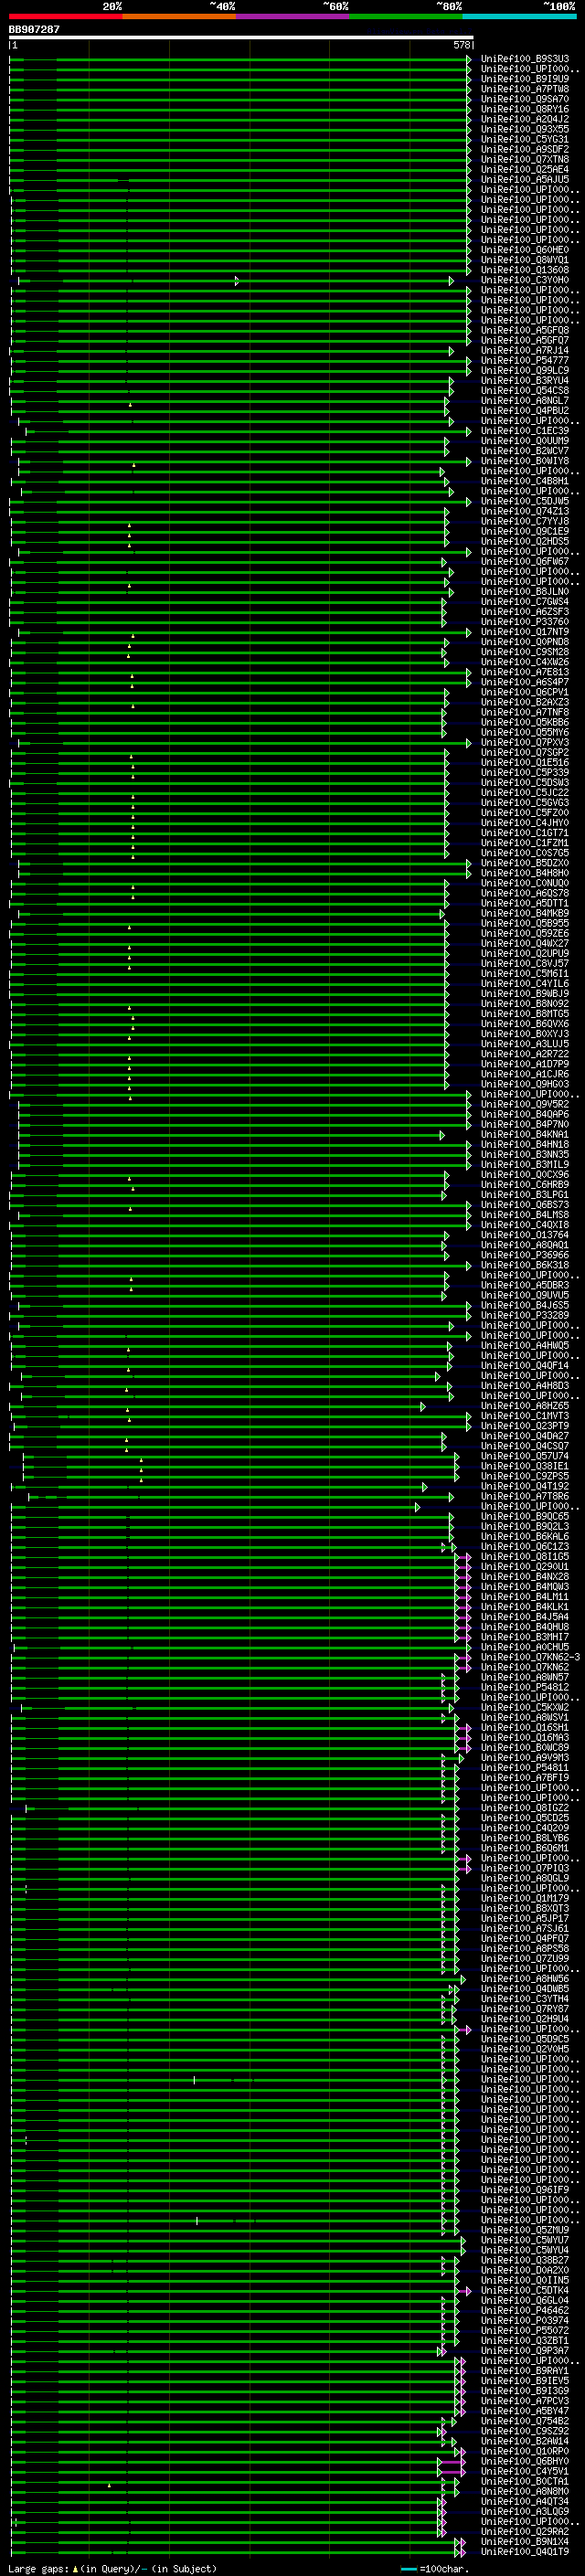Select hit UniRef100_Q25AE4

[525, 169]
